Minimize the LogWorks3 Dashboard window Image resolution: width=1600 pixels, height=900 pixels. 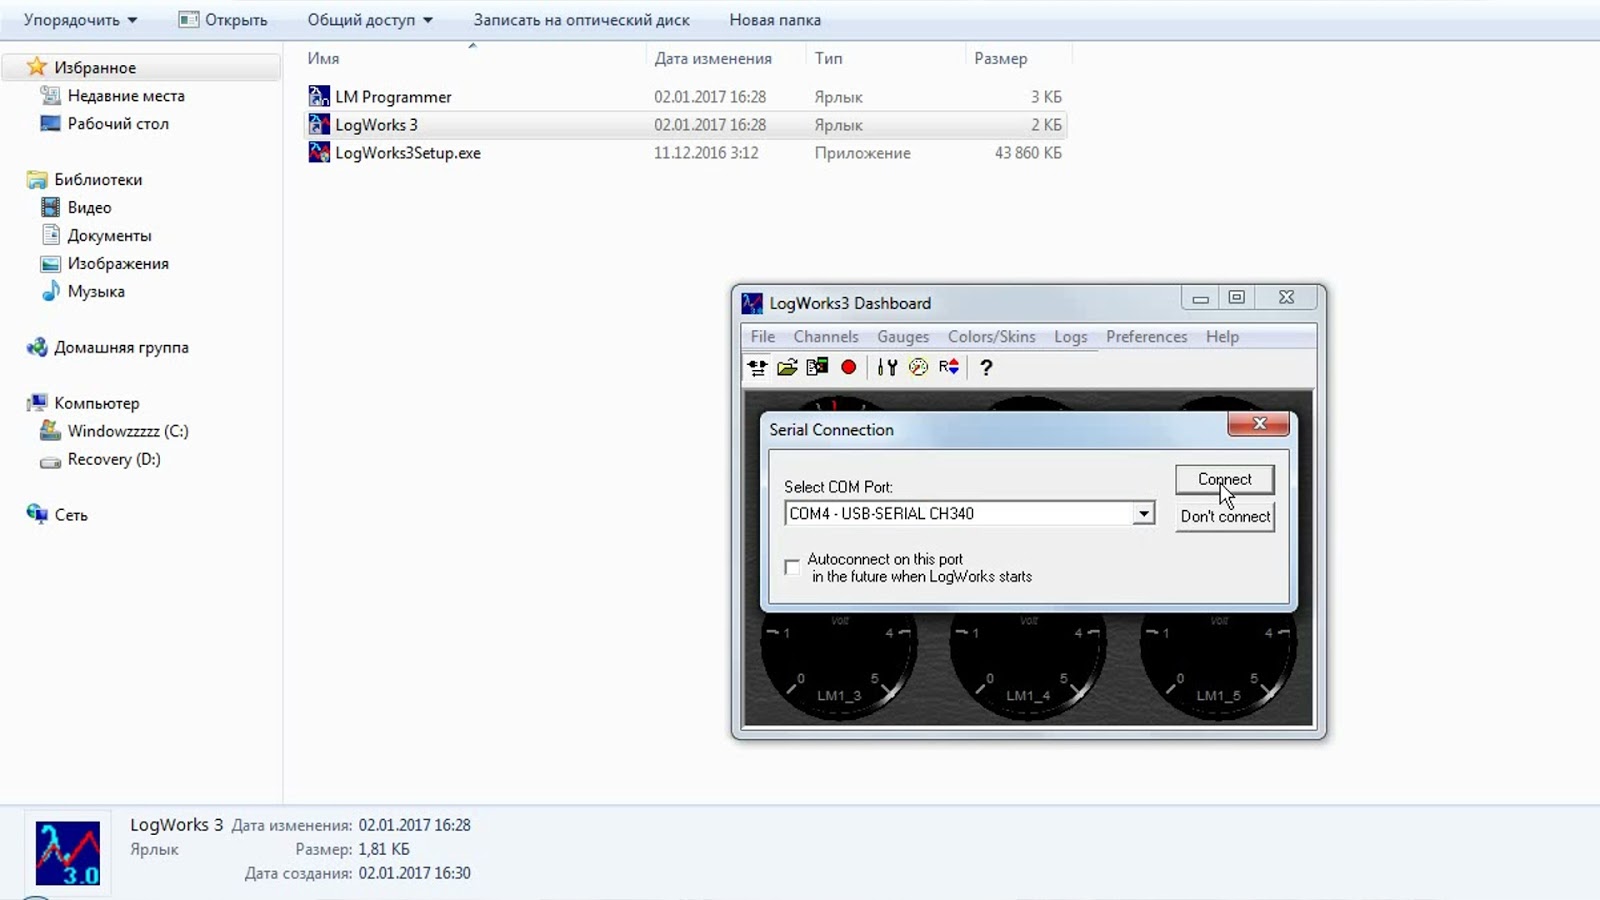tap(1200, 298)
